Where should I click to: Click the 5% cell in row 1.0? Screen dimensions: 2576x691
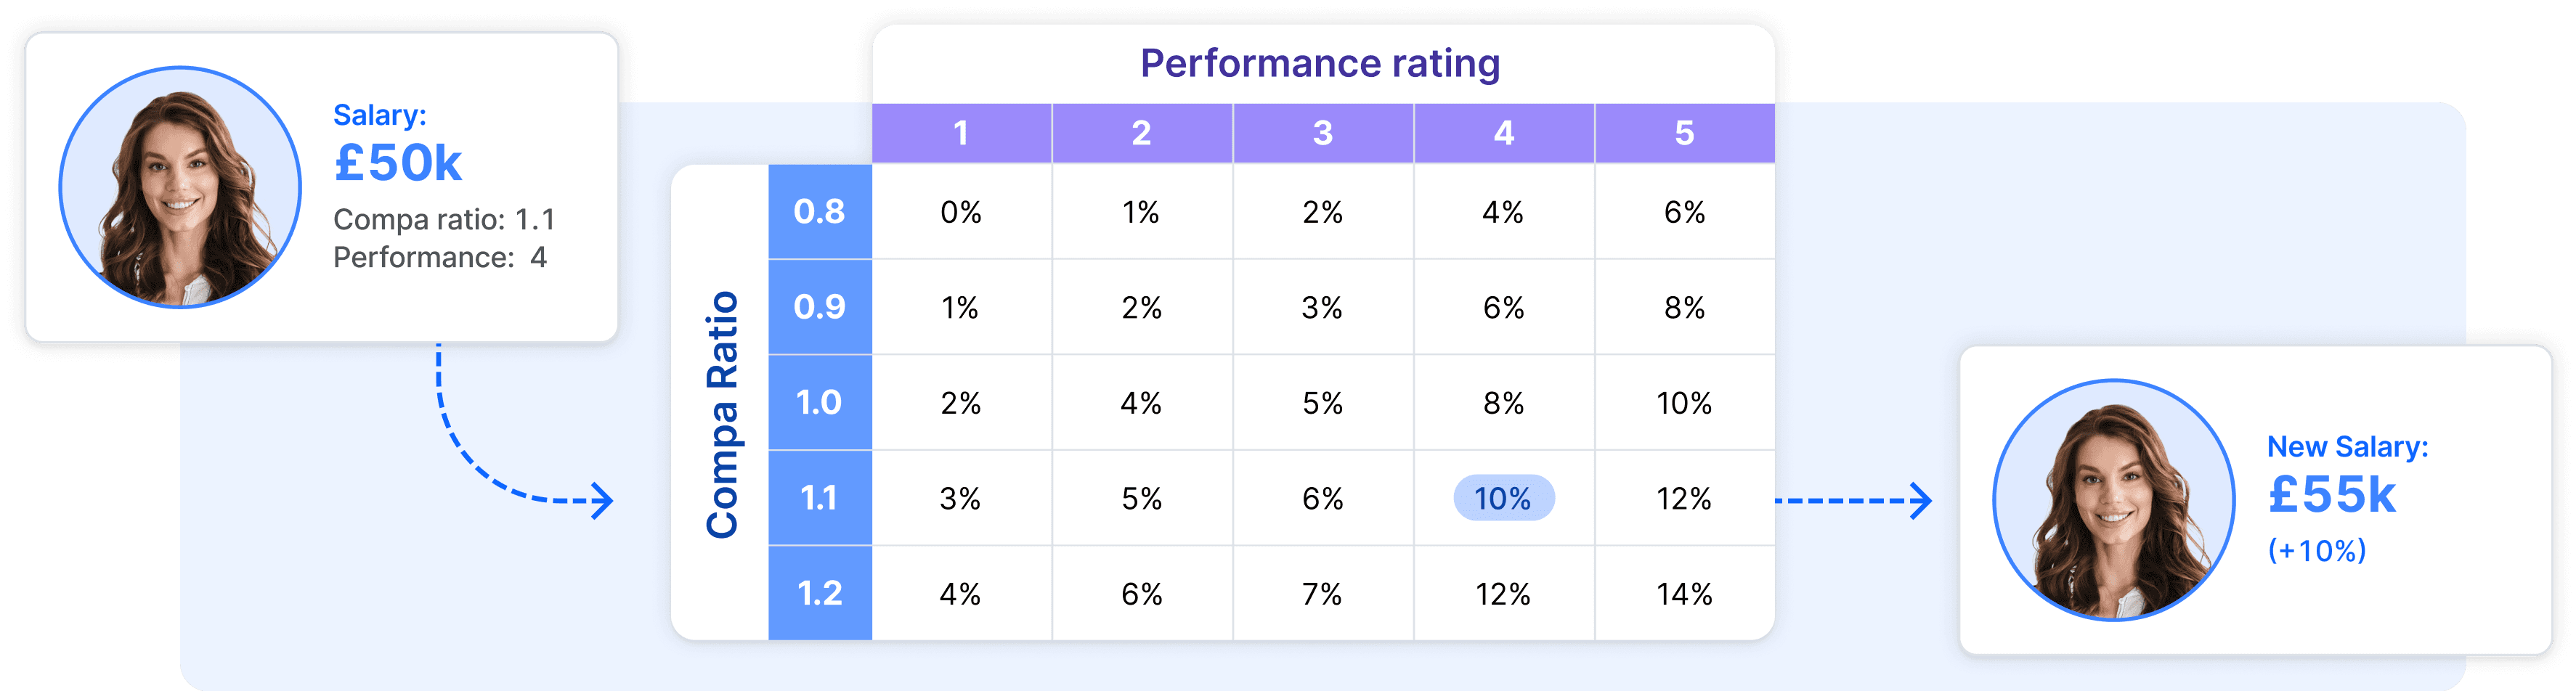tap(1322, 403)
